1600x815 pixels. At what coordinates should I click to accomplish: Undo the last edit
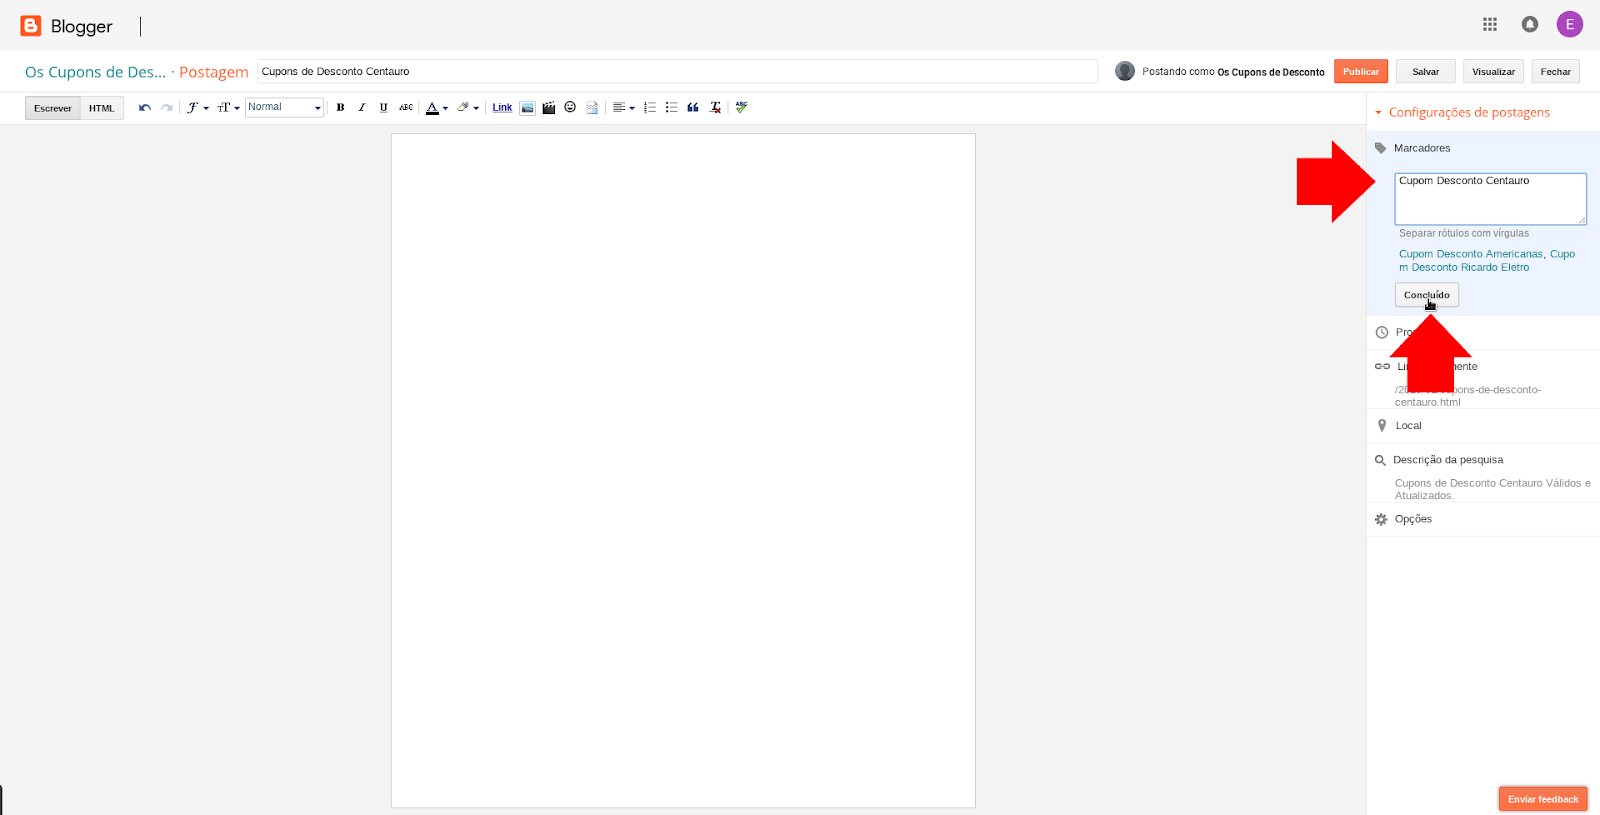[145, 108]
